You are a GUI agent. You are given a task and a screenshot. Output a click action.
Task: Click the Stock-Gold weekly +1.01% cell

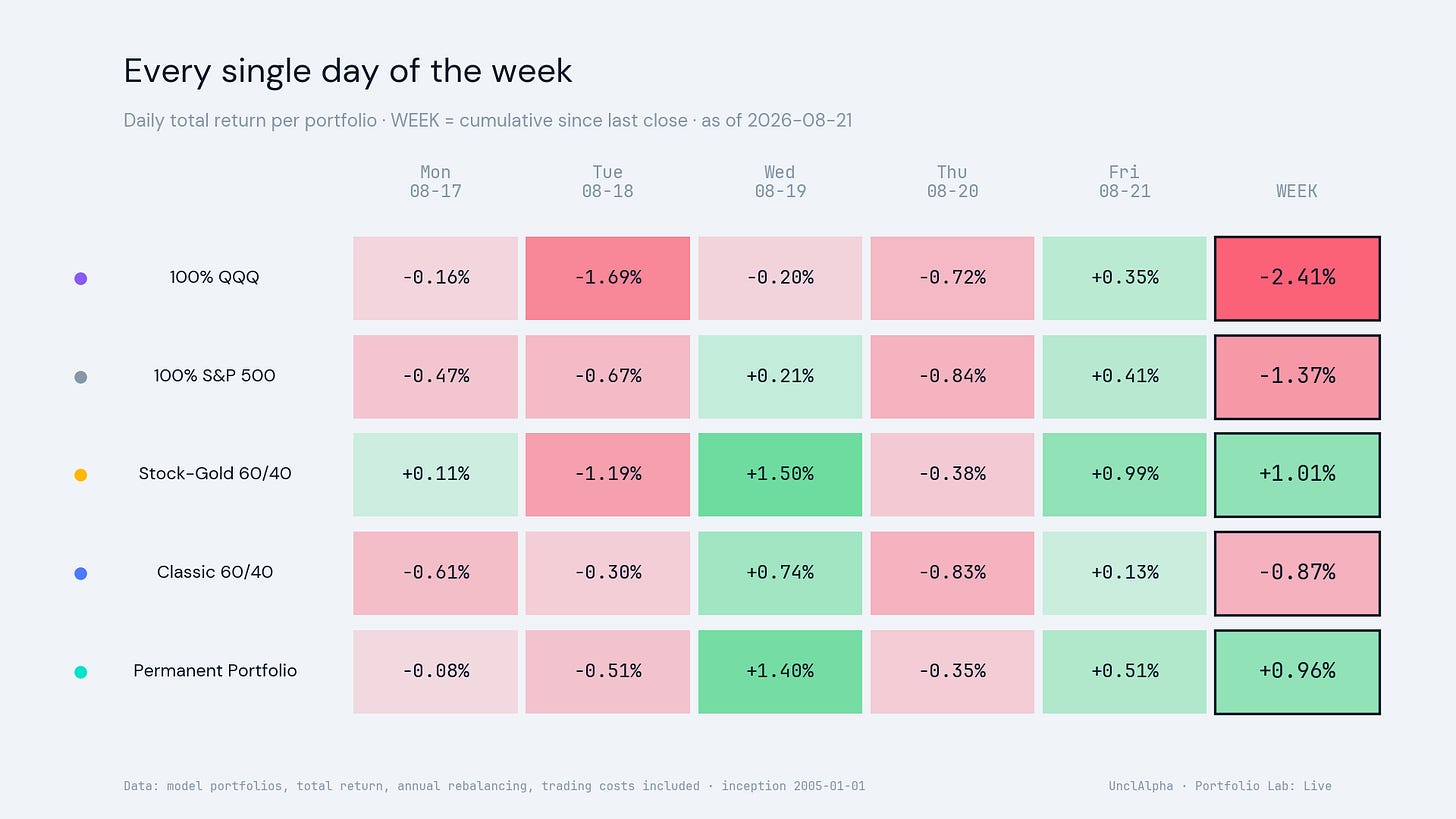1297,474
